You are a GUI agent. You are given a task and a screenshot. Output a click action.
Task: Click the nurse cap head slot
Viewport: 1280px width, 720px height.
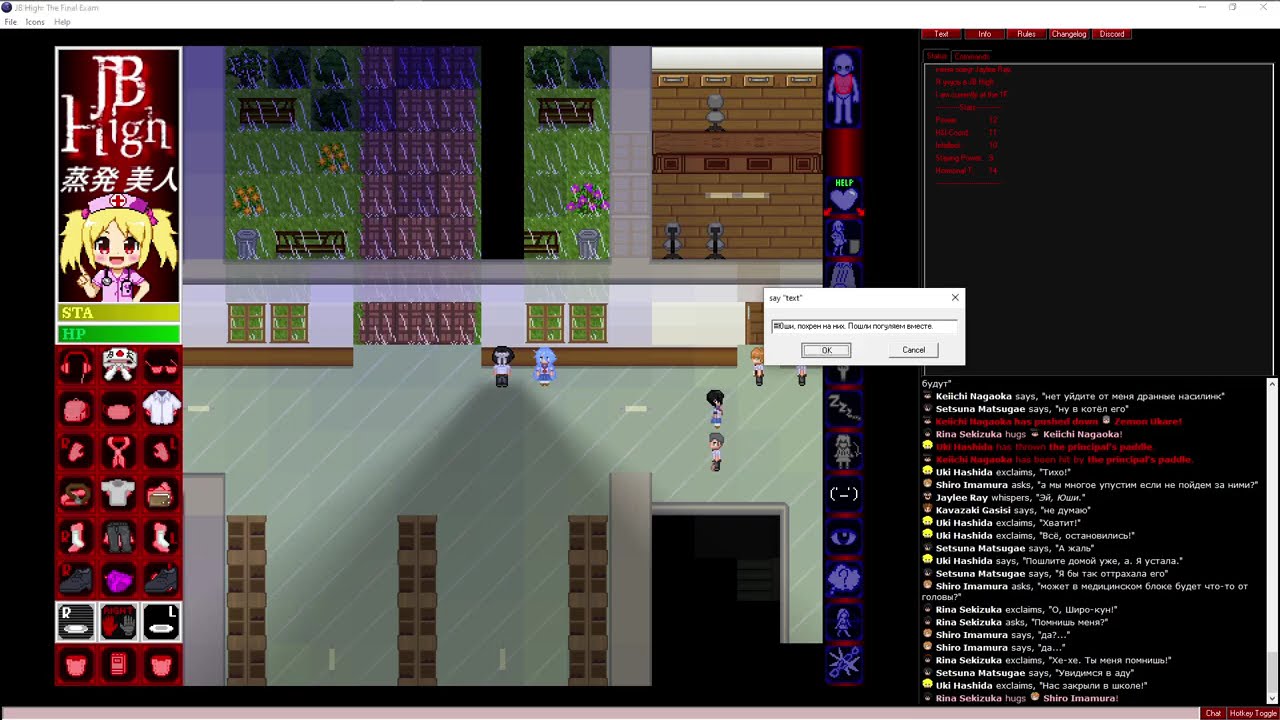119,367
